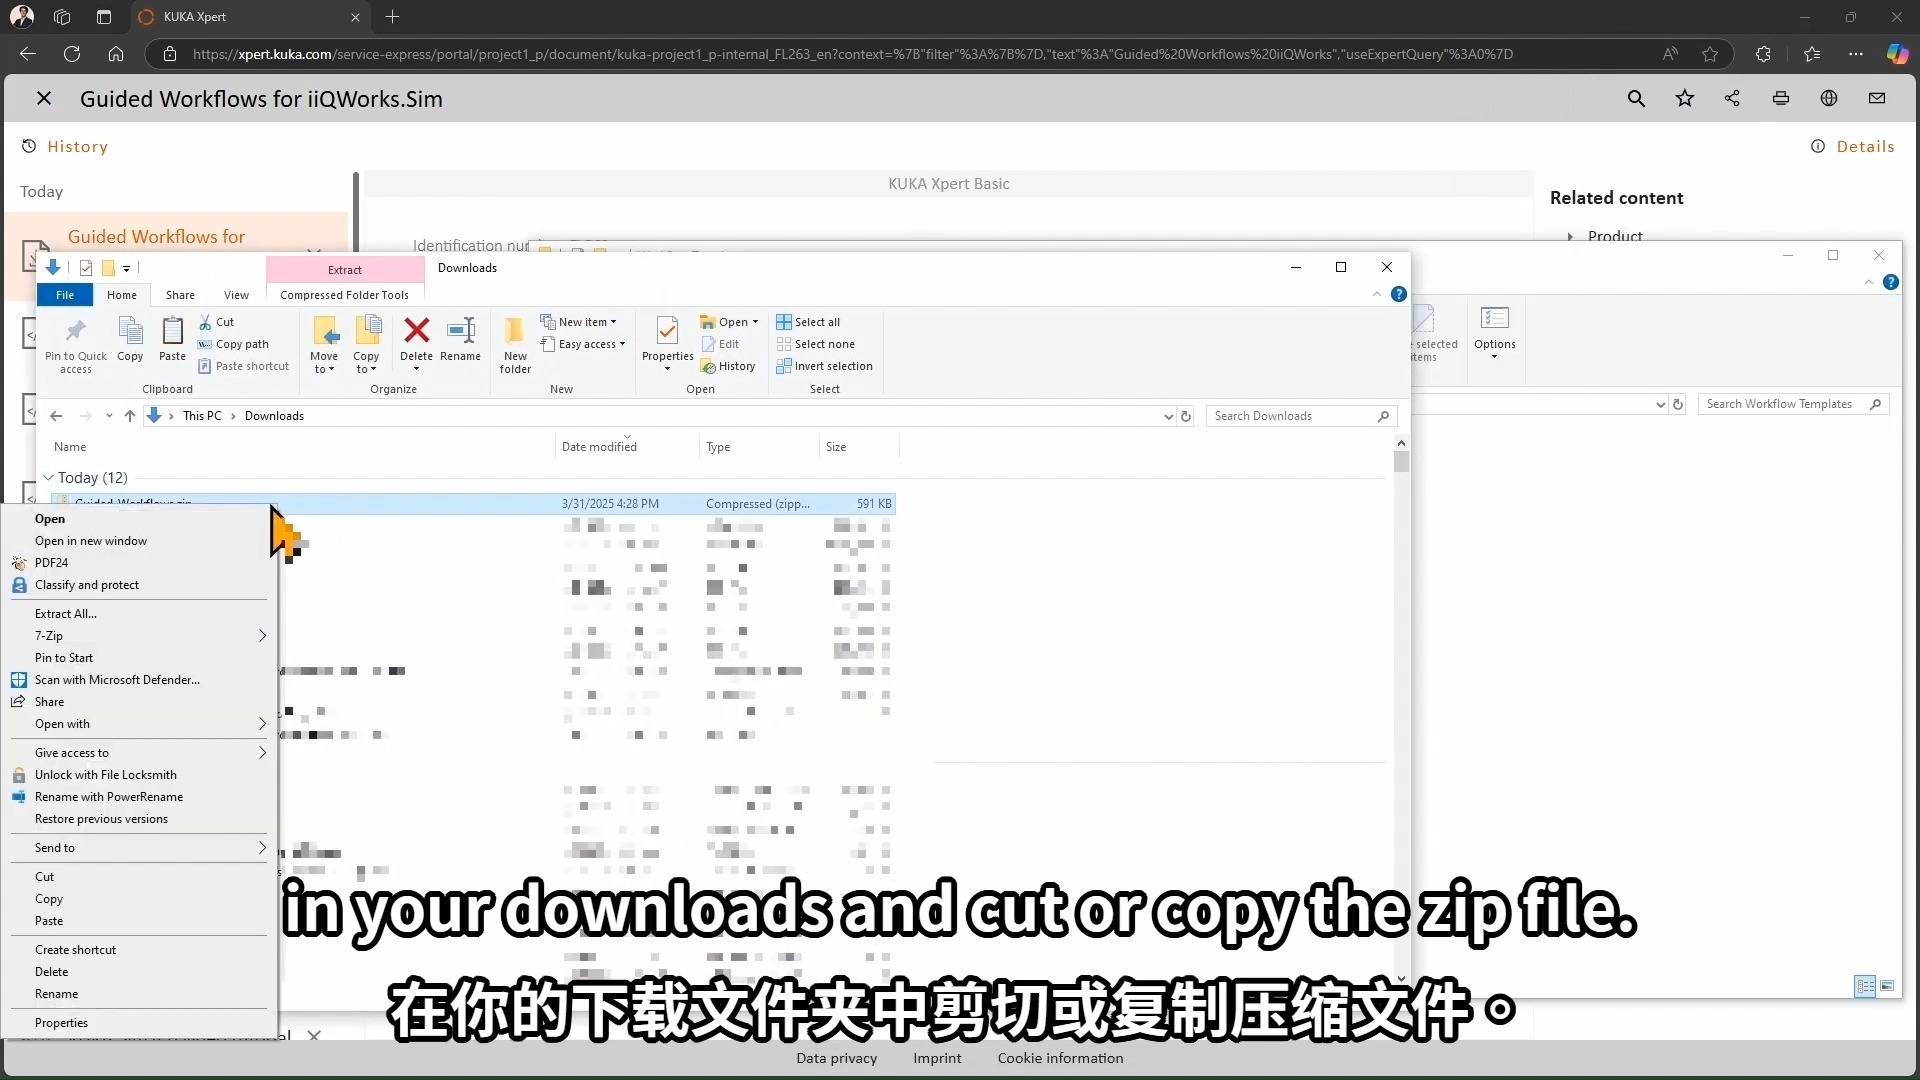This screenshot has height=1080, width=1920.
Task: Open the Data privacy footer link
Action: coord(836,1058)
